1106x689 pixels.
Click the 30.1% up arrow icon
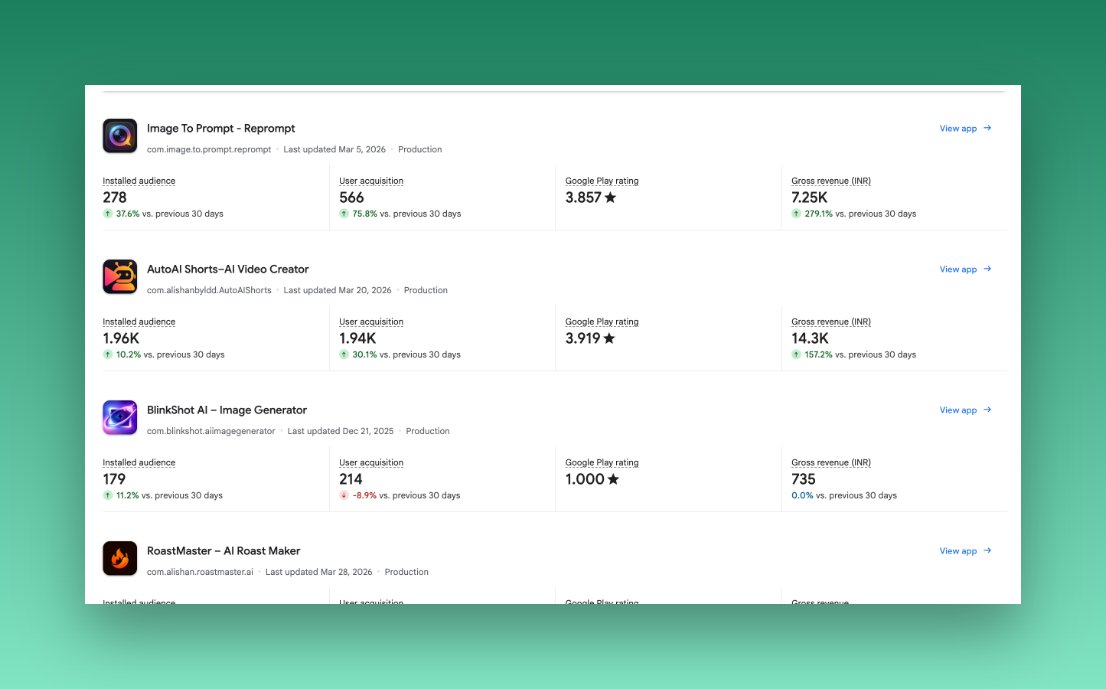344,355
